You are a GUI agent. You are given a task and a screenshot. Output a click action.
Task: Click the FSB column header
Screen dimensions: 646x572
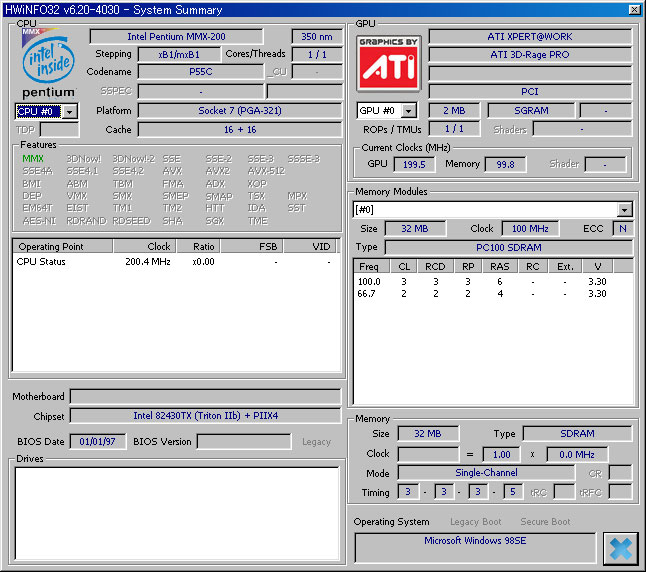[x=252, y=246]
